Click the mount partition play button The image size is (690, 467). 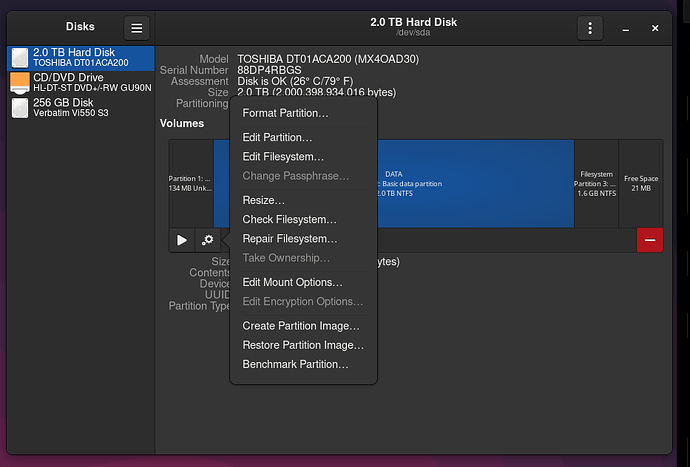pyautogui.click(x=182, y=240)
